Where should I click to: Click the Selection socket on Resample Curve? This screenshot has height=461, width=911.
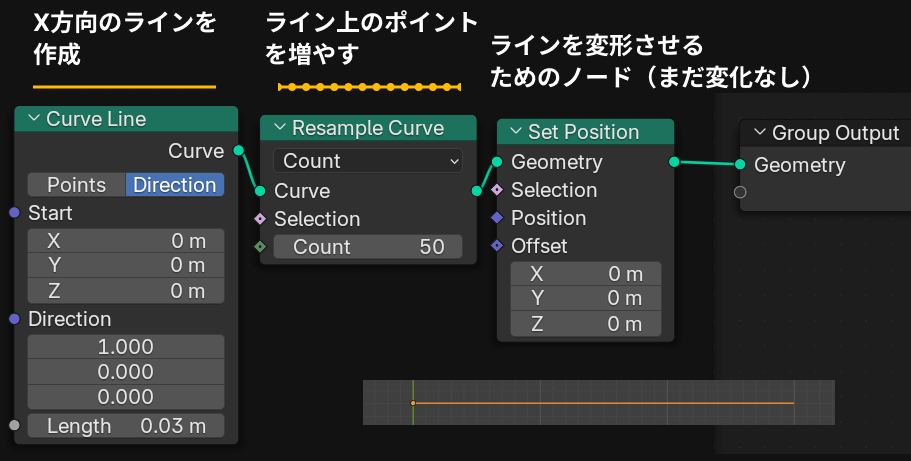[x=260, y=219]
